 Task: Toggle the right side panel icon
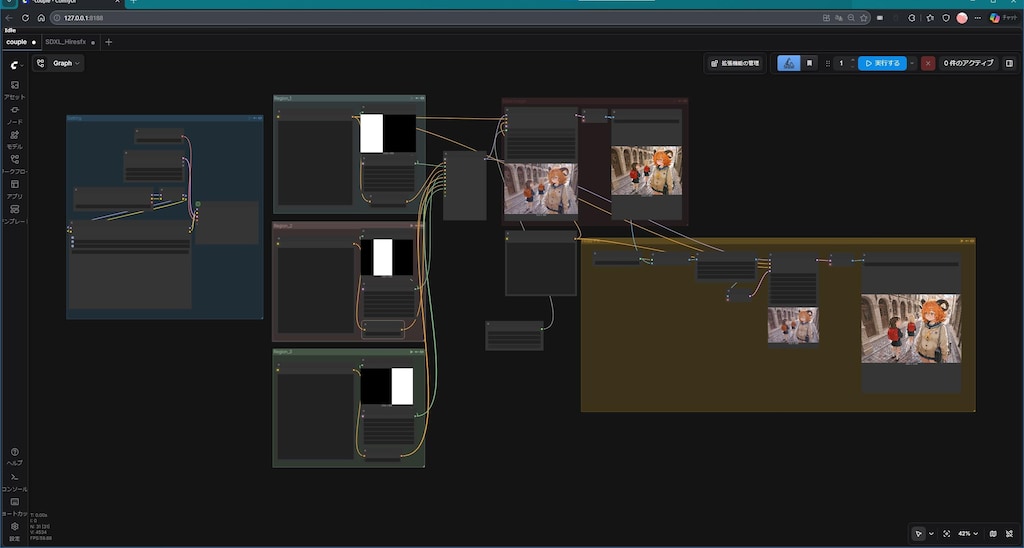coord(1009,63)
